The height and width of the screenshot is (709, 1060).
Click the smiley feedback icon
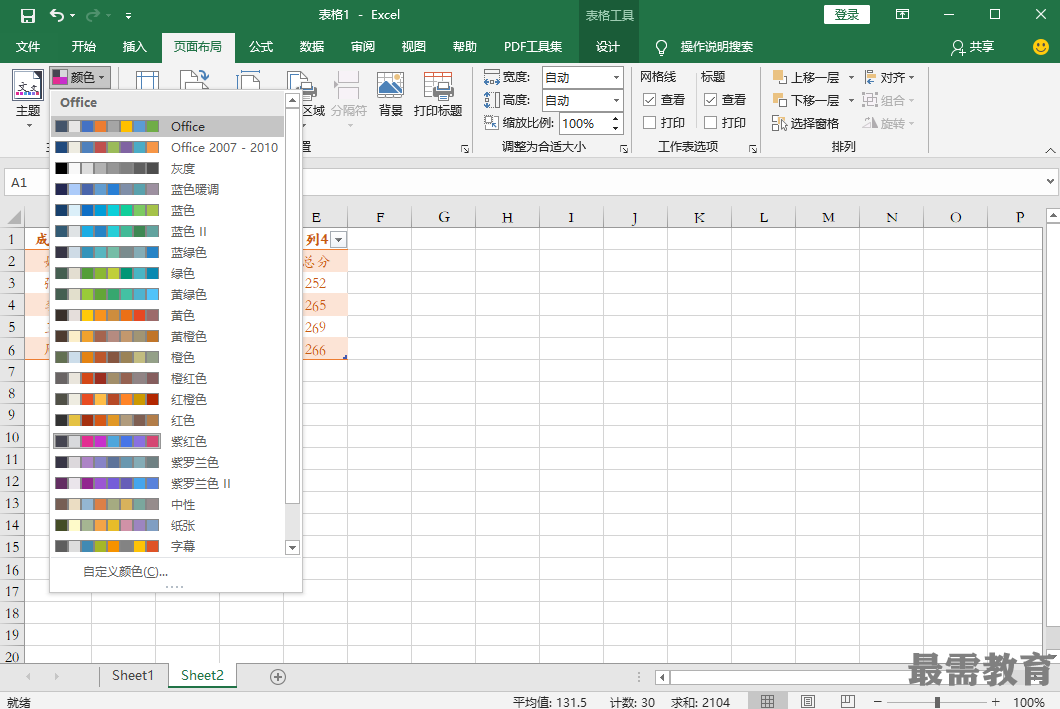point(1041,46)
